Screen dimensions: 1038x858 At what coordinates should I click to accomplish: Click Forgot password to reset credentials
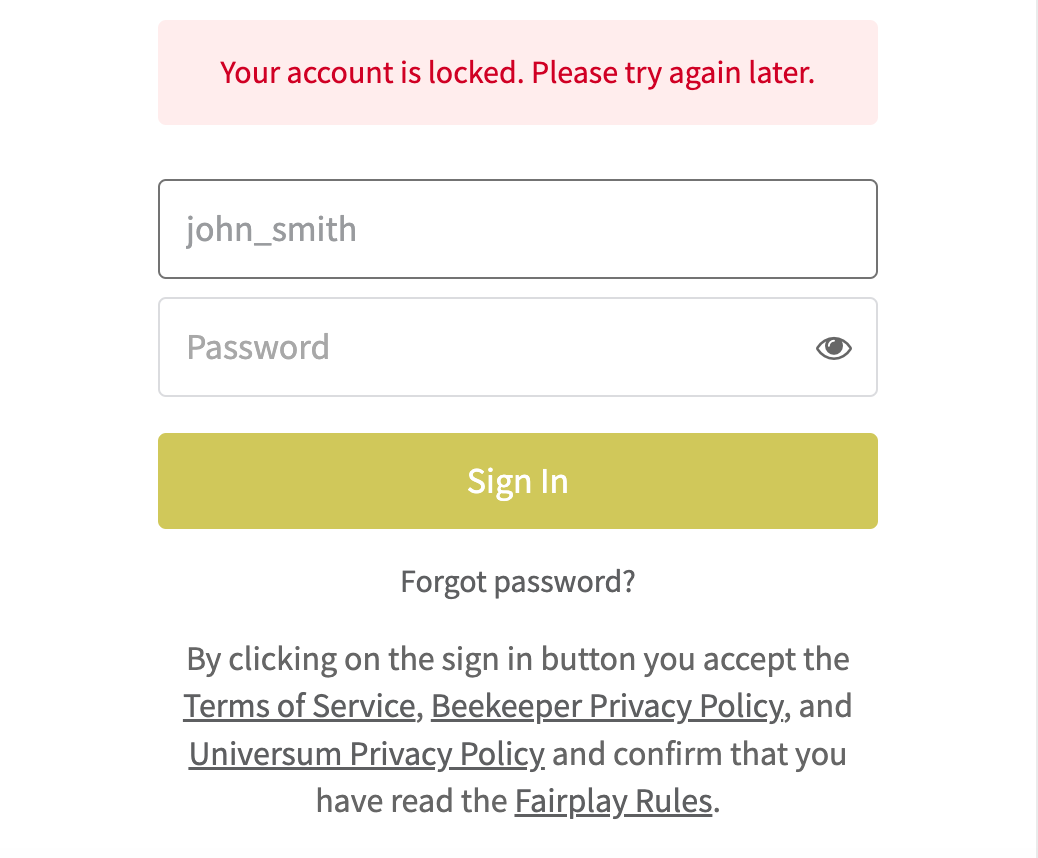coord(517,581)
